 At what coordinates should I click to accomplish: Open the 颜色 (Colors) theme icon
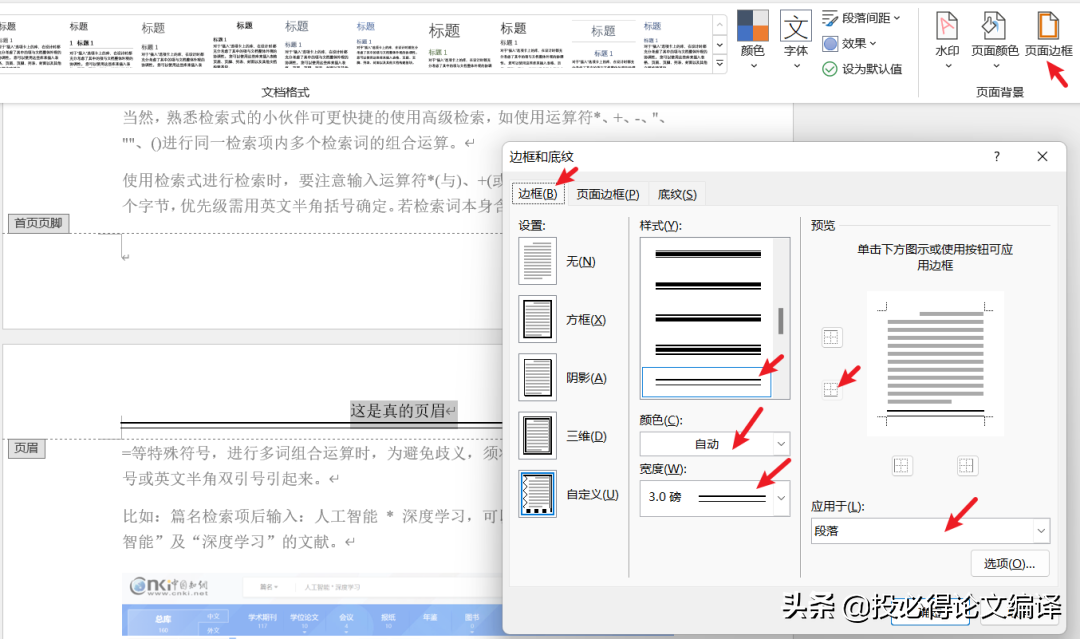[752, 25]
